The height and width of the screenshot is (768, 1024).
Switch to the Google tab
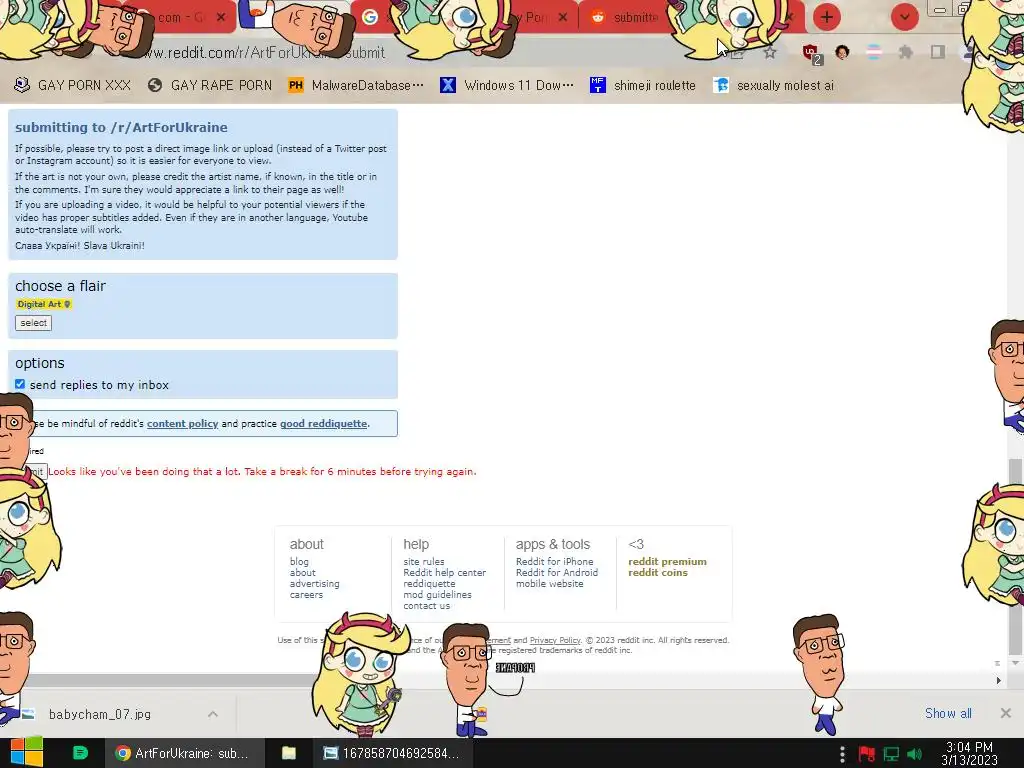tap(370, 17)
